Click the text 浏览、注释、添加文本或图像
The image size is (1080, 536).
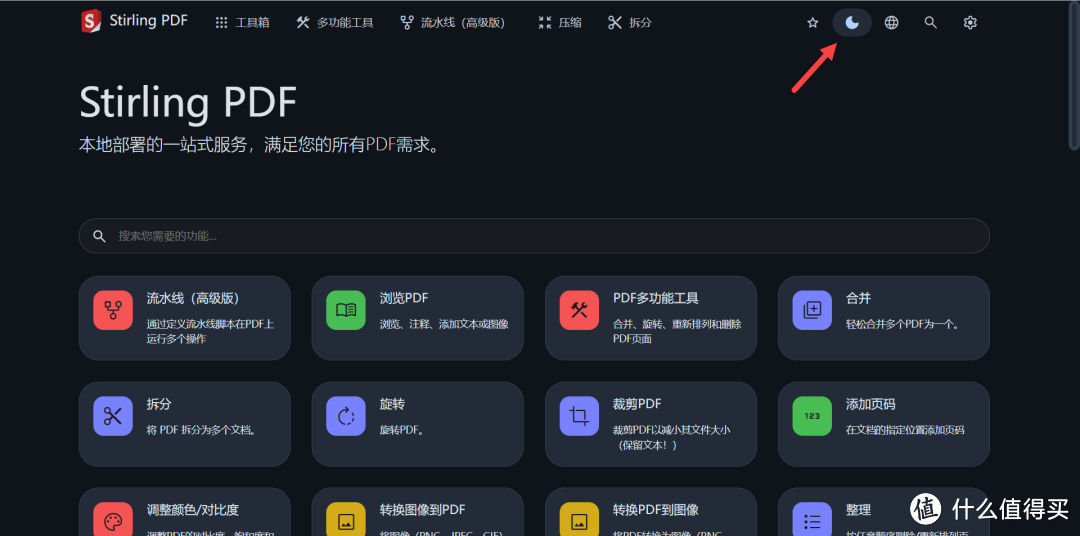click(x=444, y=324)
